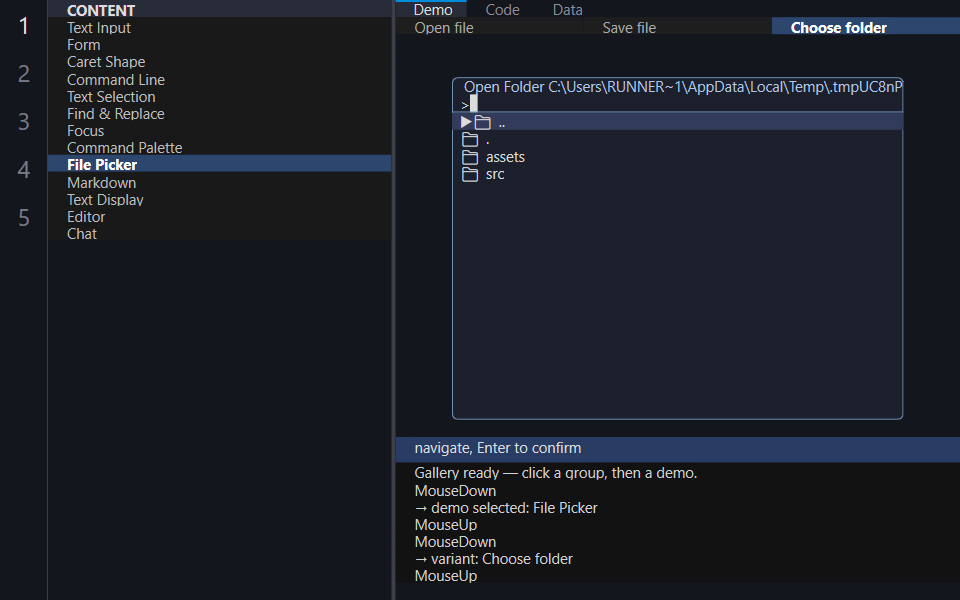Select group 2 in the left rail
Screen dimensions: 960x600
(x=24, y=74)
